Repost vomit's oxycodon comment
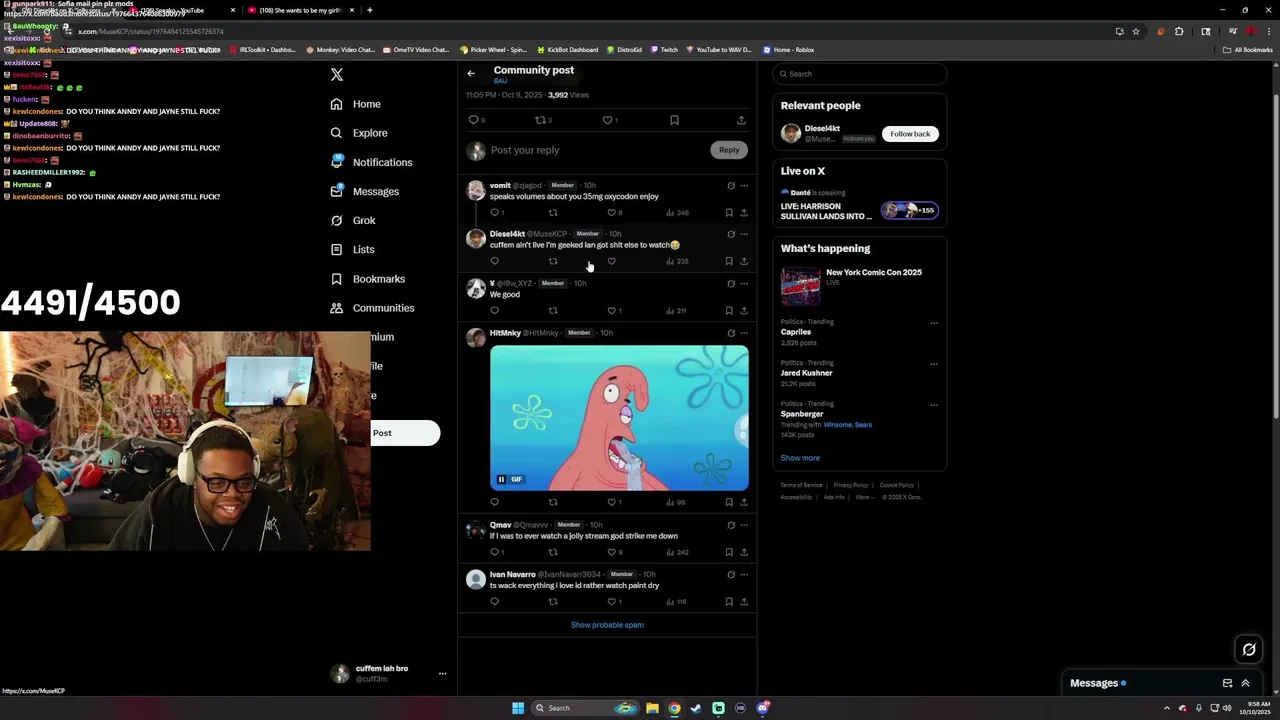1280x720 pixels. point(553,213)
